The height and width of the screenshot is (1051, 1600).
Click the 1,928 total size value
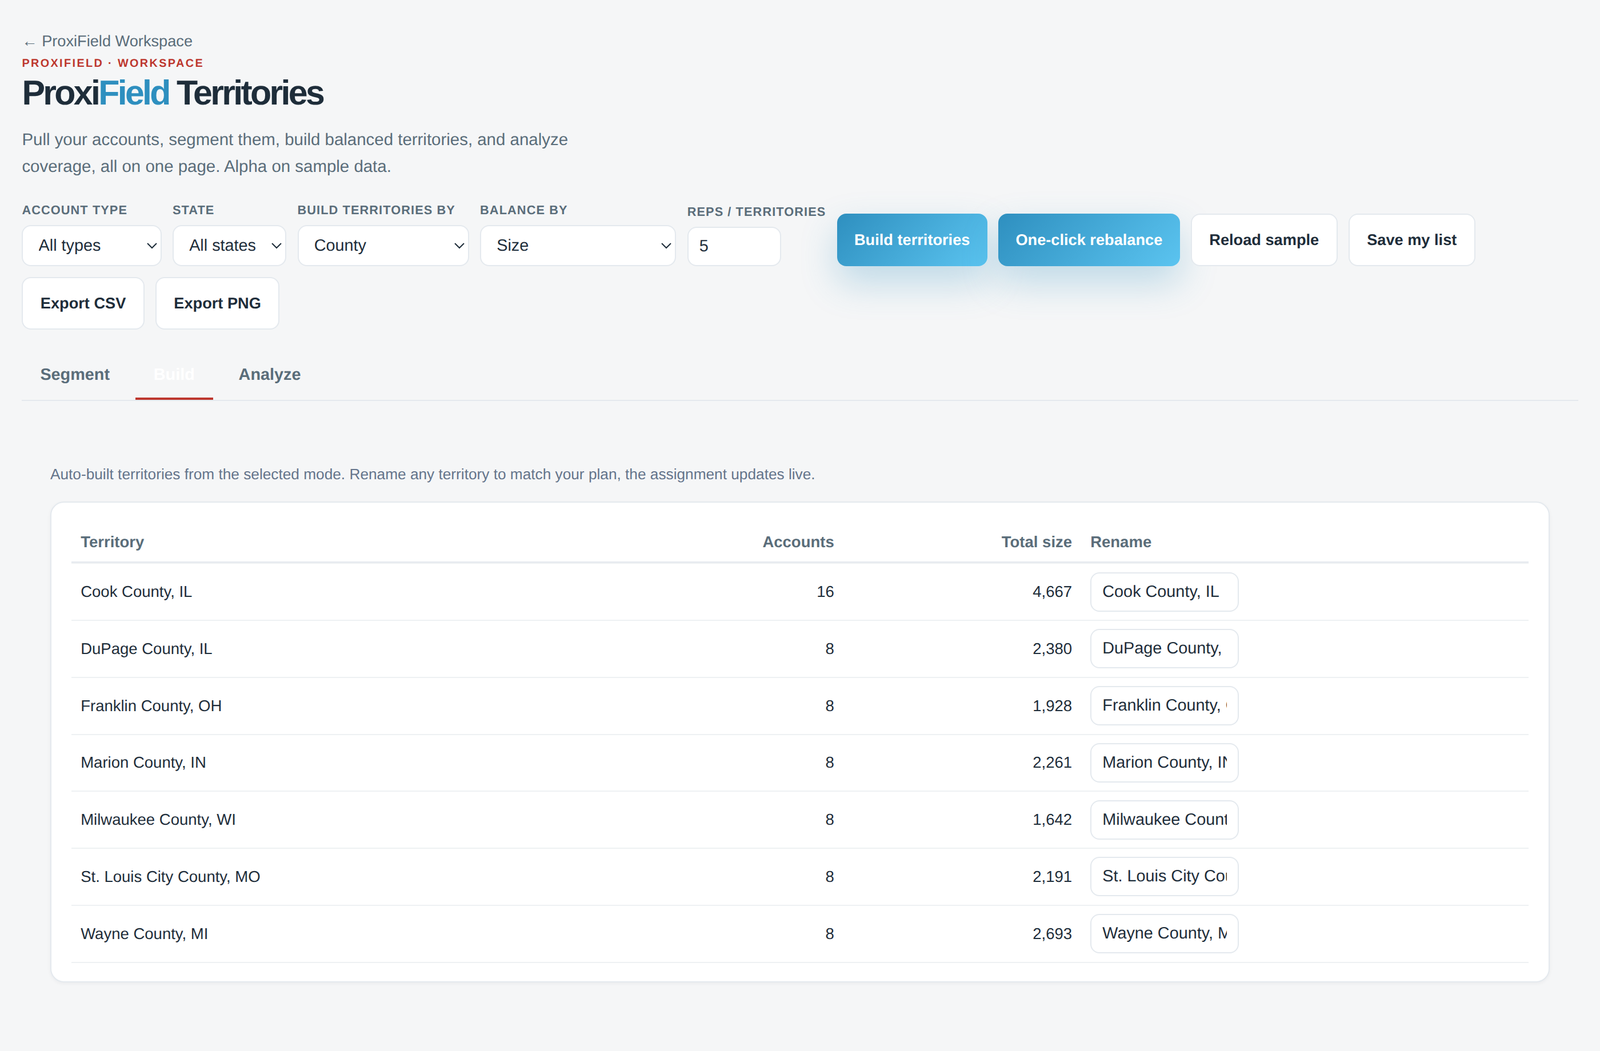coord(1052,706)
